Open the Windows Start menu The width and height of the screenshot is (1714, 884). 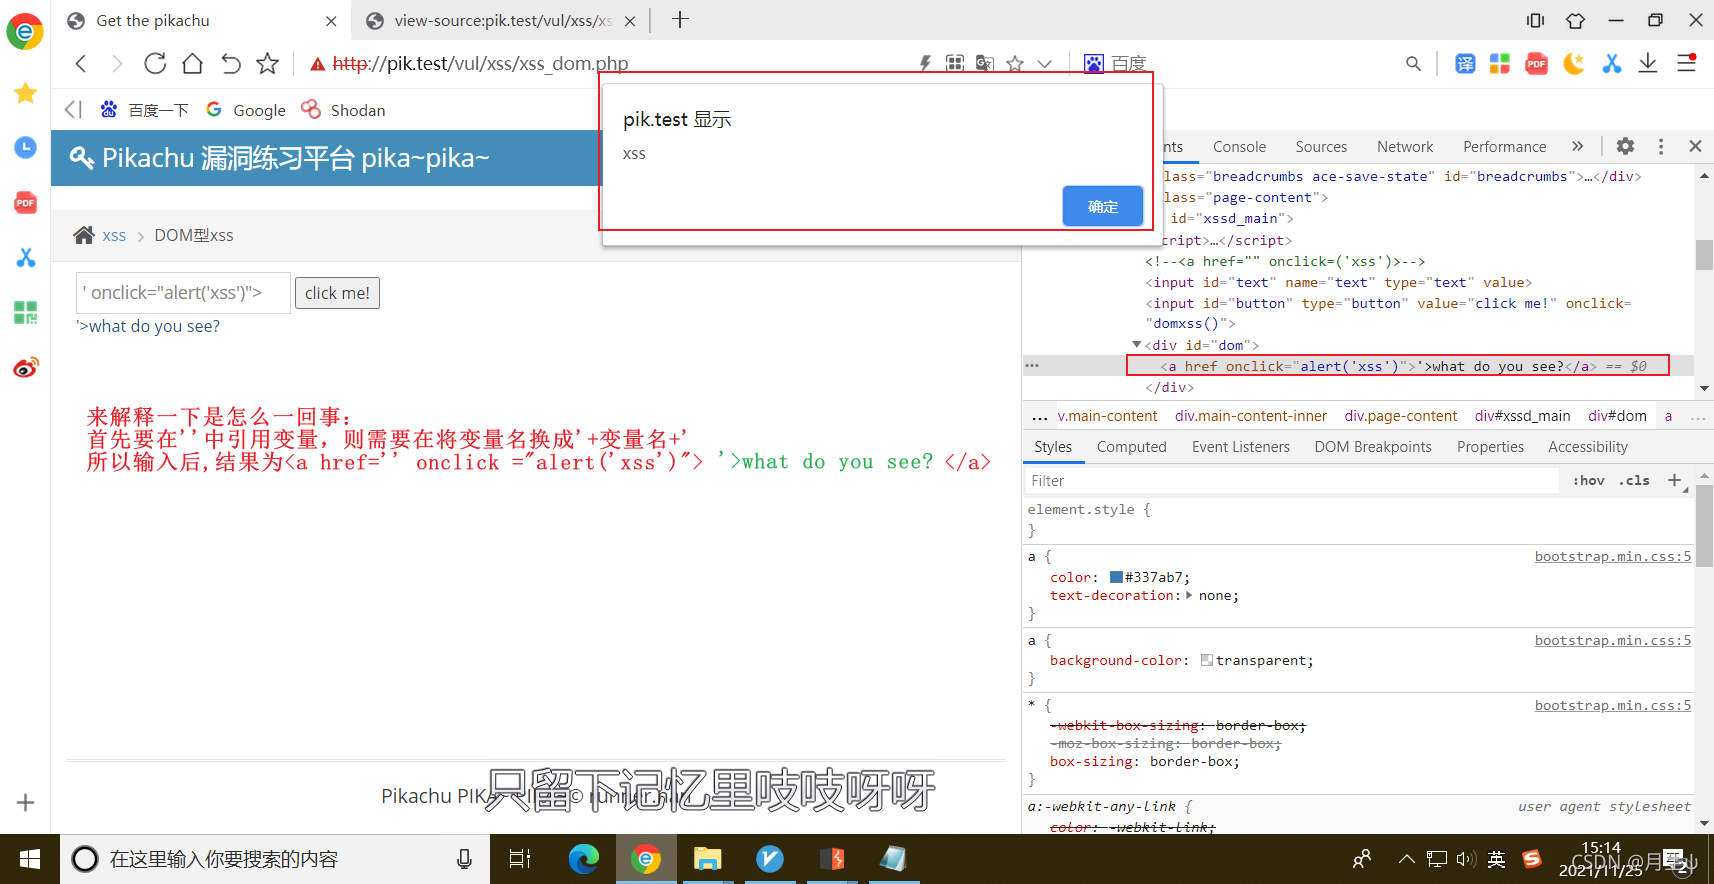point(30,859)
